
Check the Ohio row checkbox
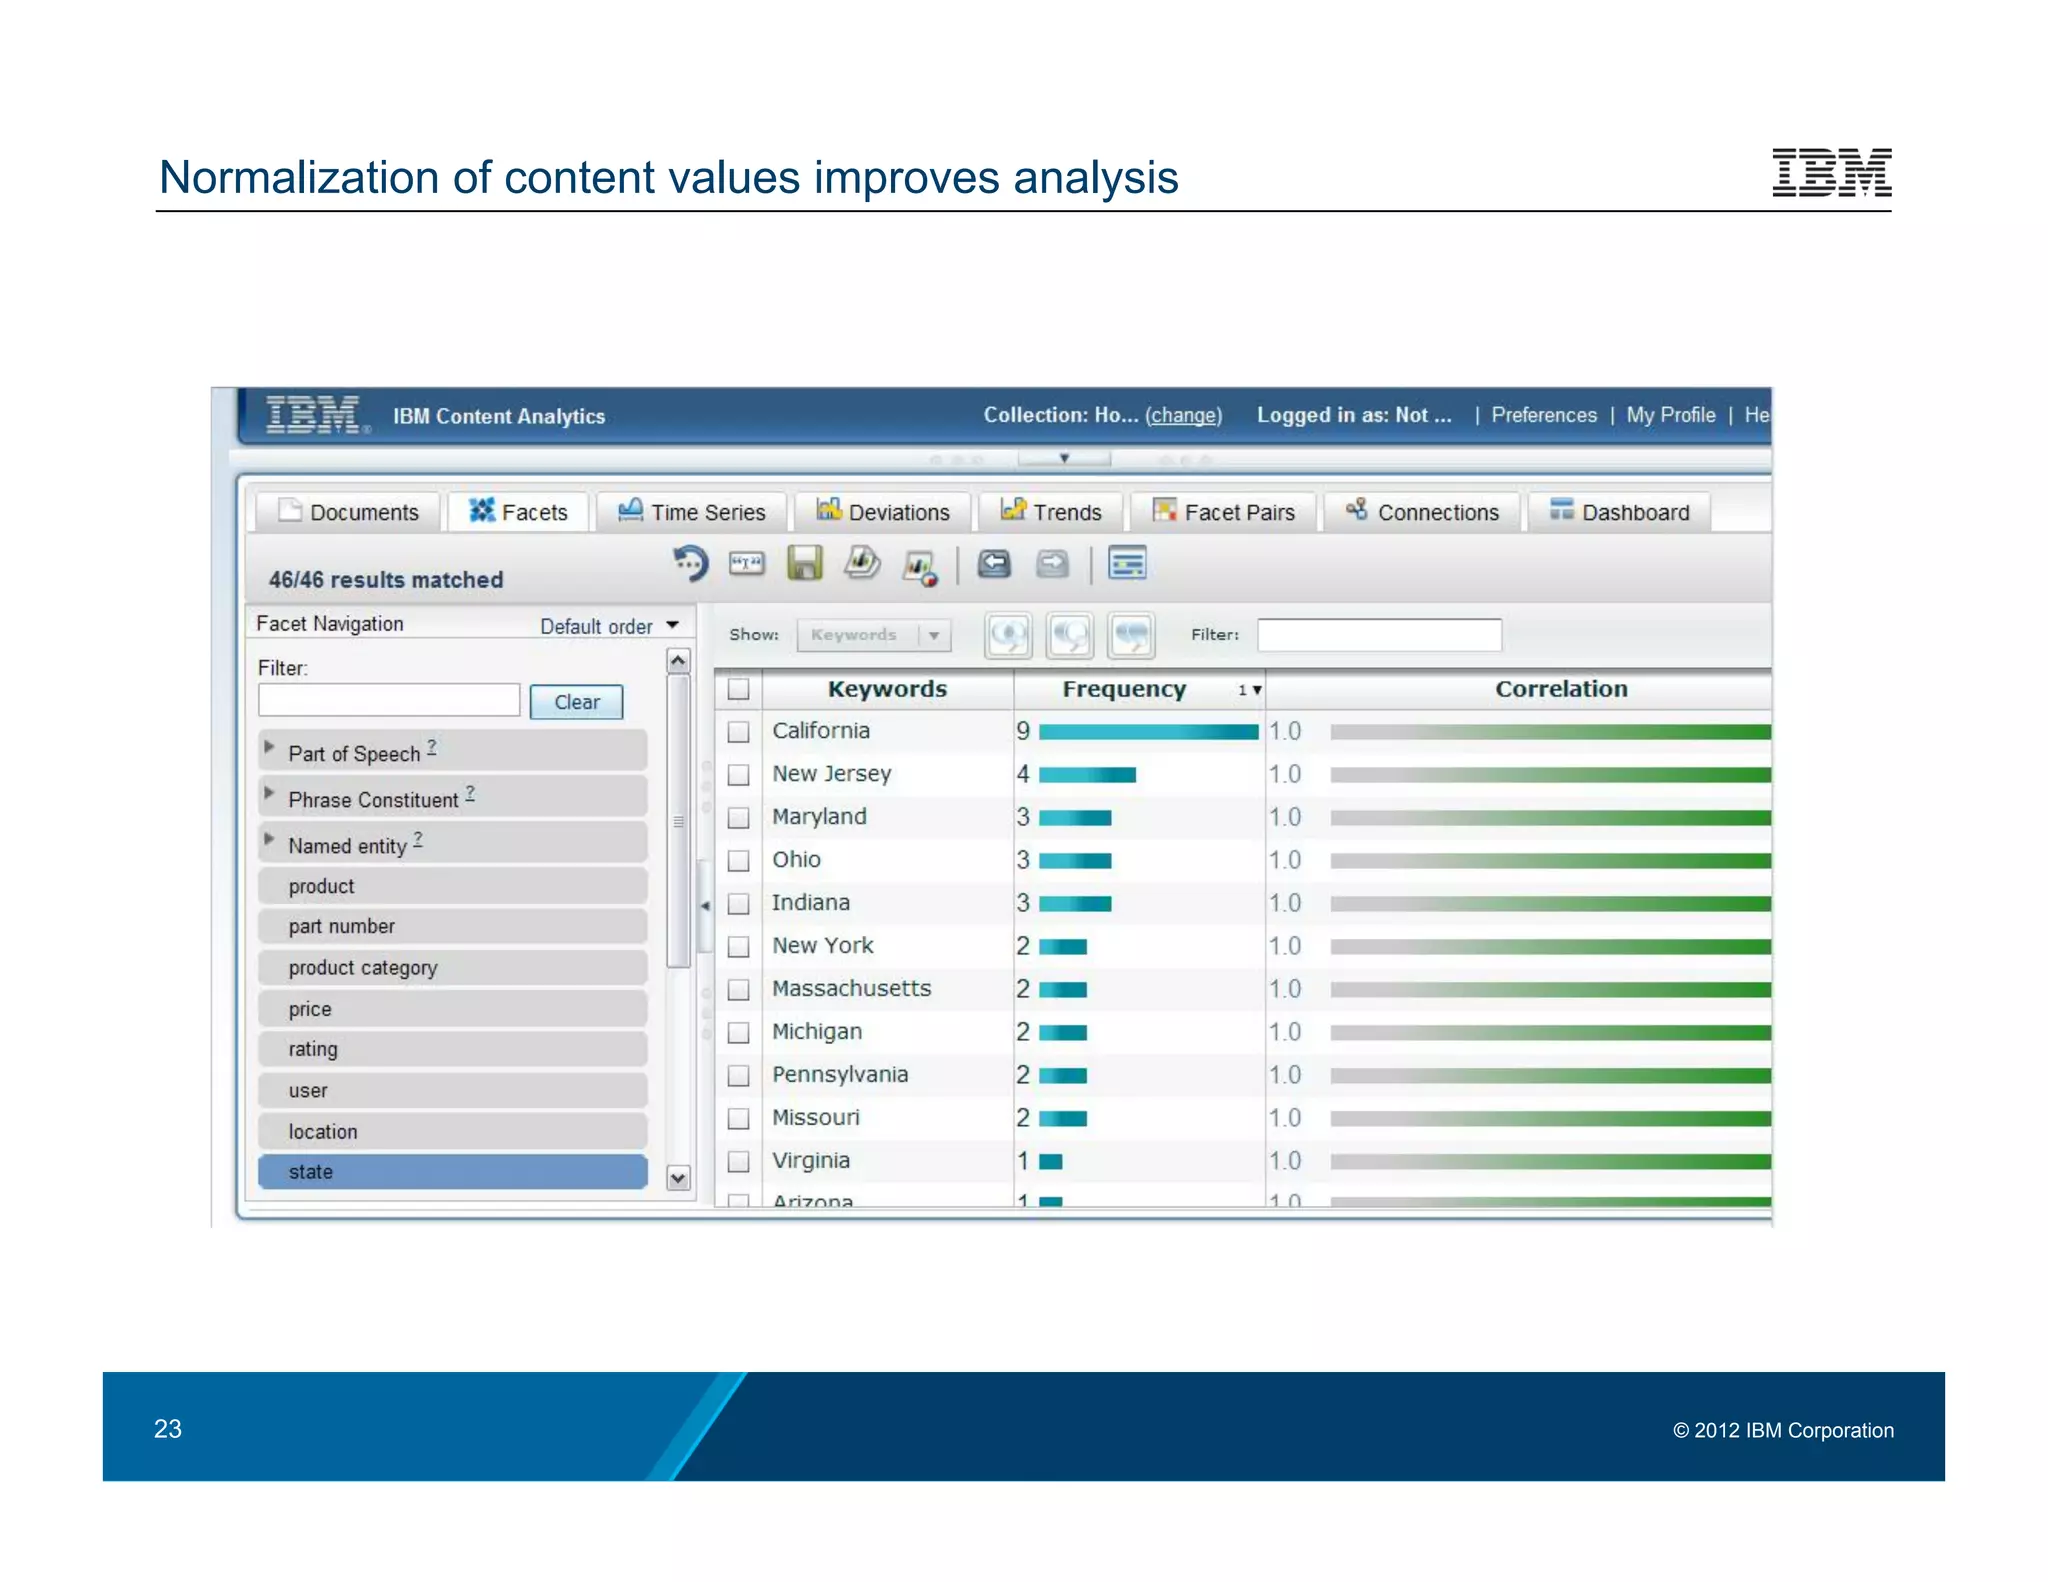click(739, 861)
